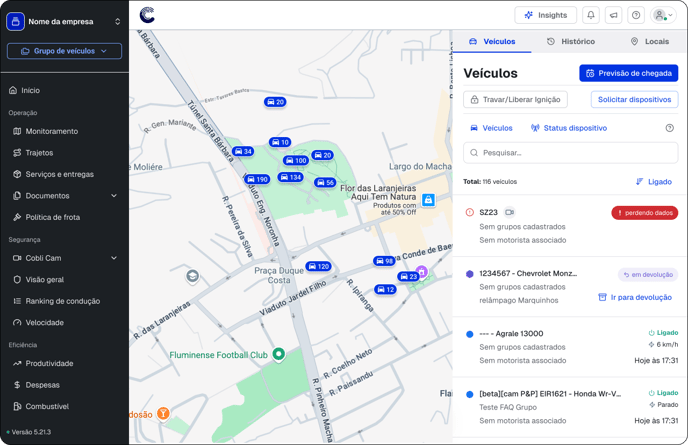Screen dimensions: 688x445
Task: Click the Versão 5.21.3 label
Action: click(31, 432)
